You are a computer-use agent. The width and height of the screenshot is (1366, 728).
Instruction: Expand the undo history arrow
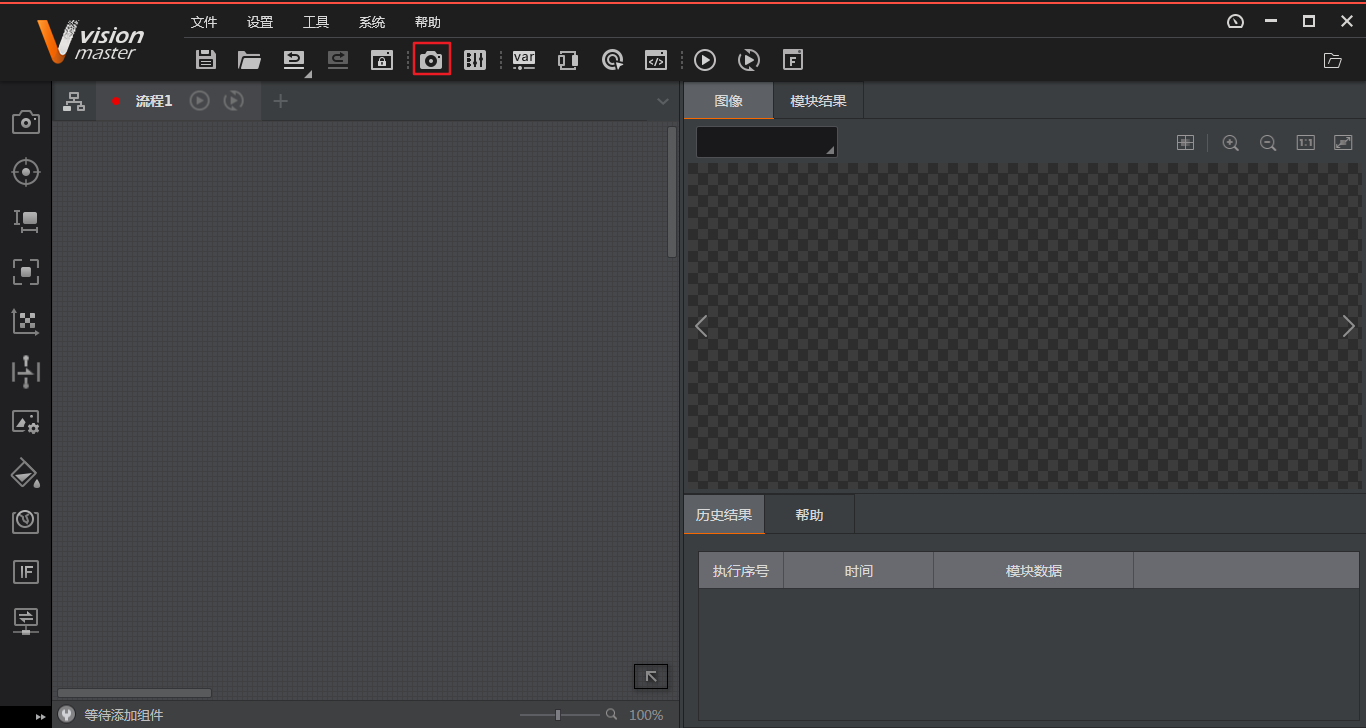(308, 73)
